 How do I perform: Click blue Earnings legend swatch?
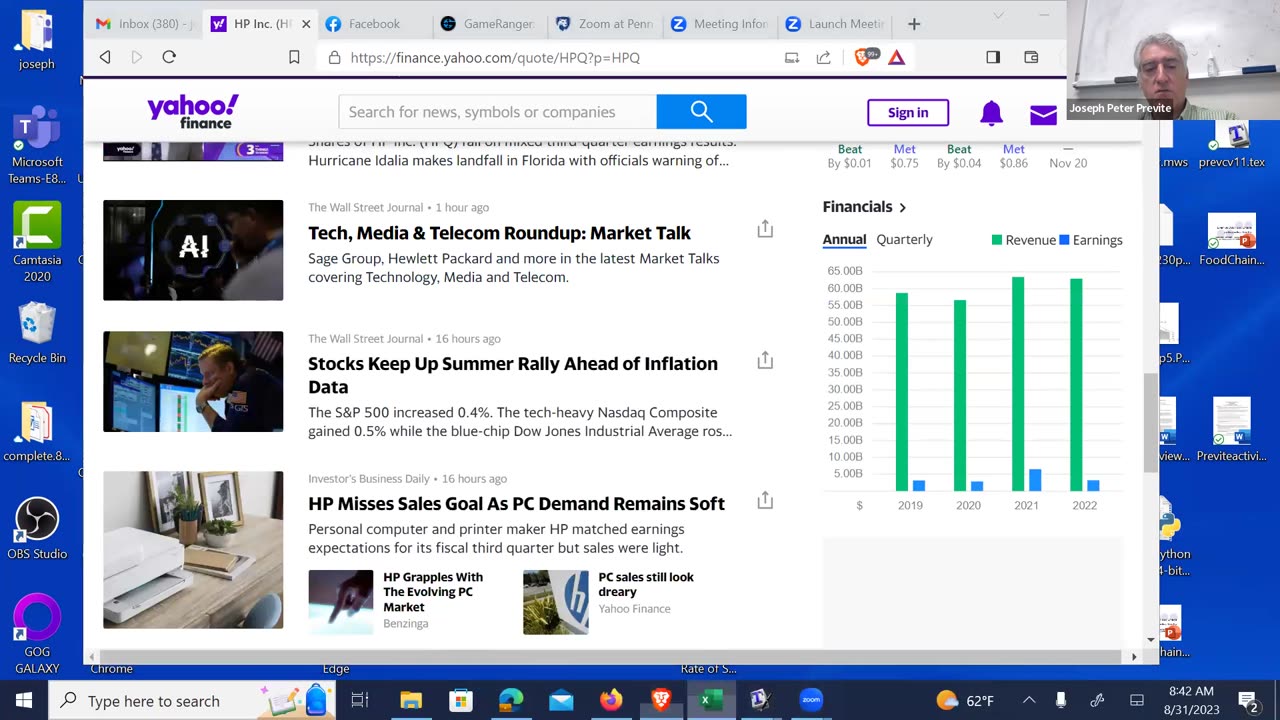point(1064,240)
